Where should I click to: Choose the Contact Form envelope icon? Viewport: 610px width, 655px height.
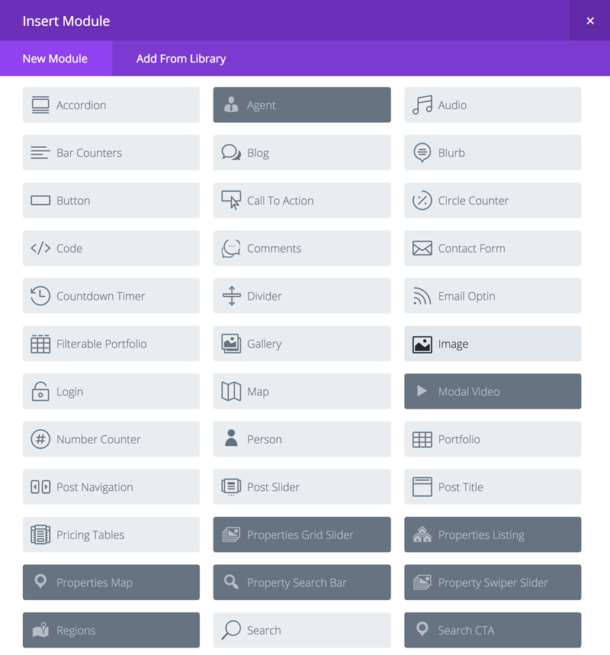422,248
